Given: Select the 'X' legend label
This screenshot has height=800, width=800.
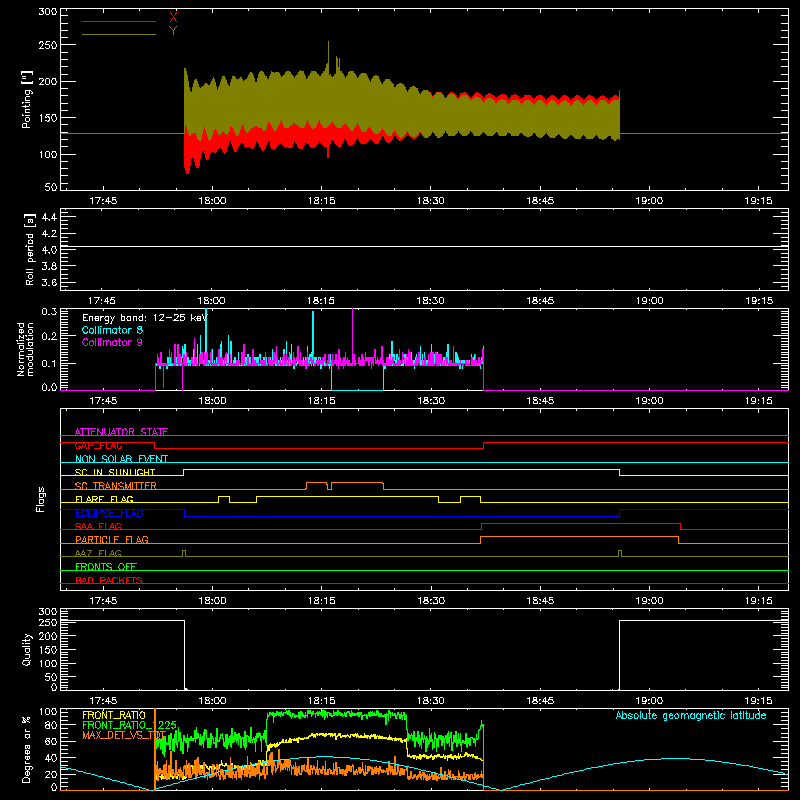Looking at the screenshot, I should 173,18.
